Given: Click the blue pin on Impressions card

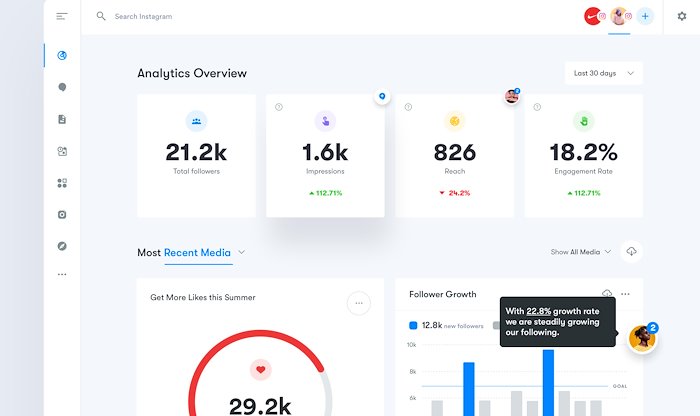Looking at the screenshot, I should 382,96.
